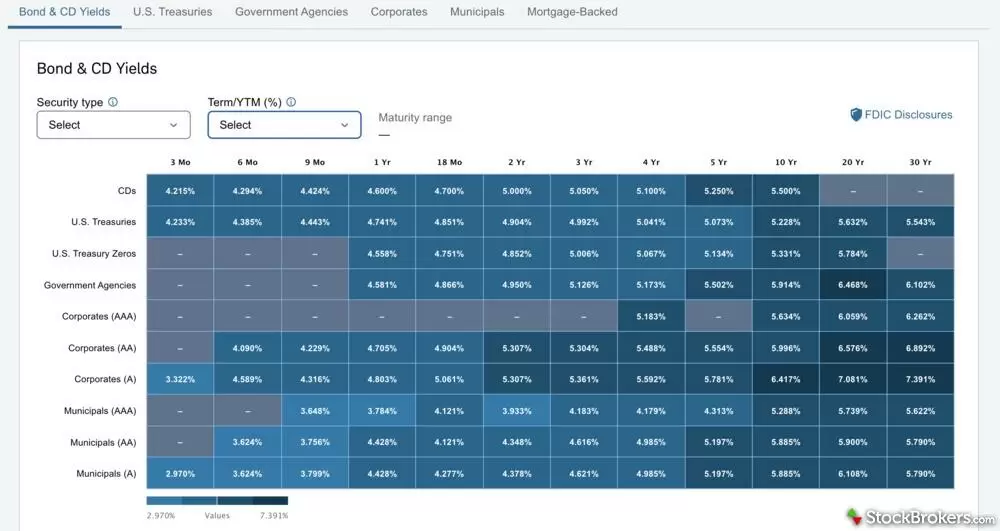Click Government Agencies 20 Yr 6.468% cell
The image size is (1000, 531).
pos(853,285)
